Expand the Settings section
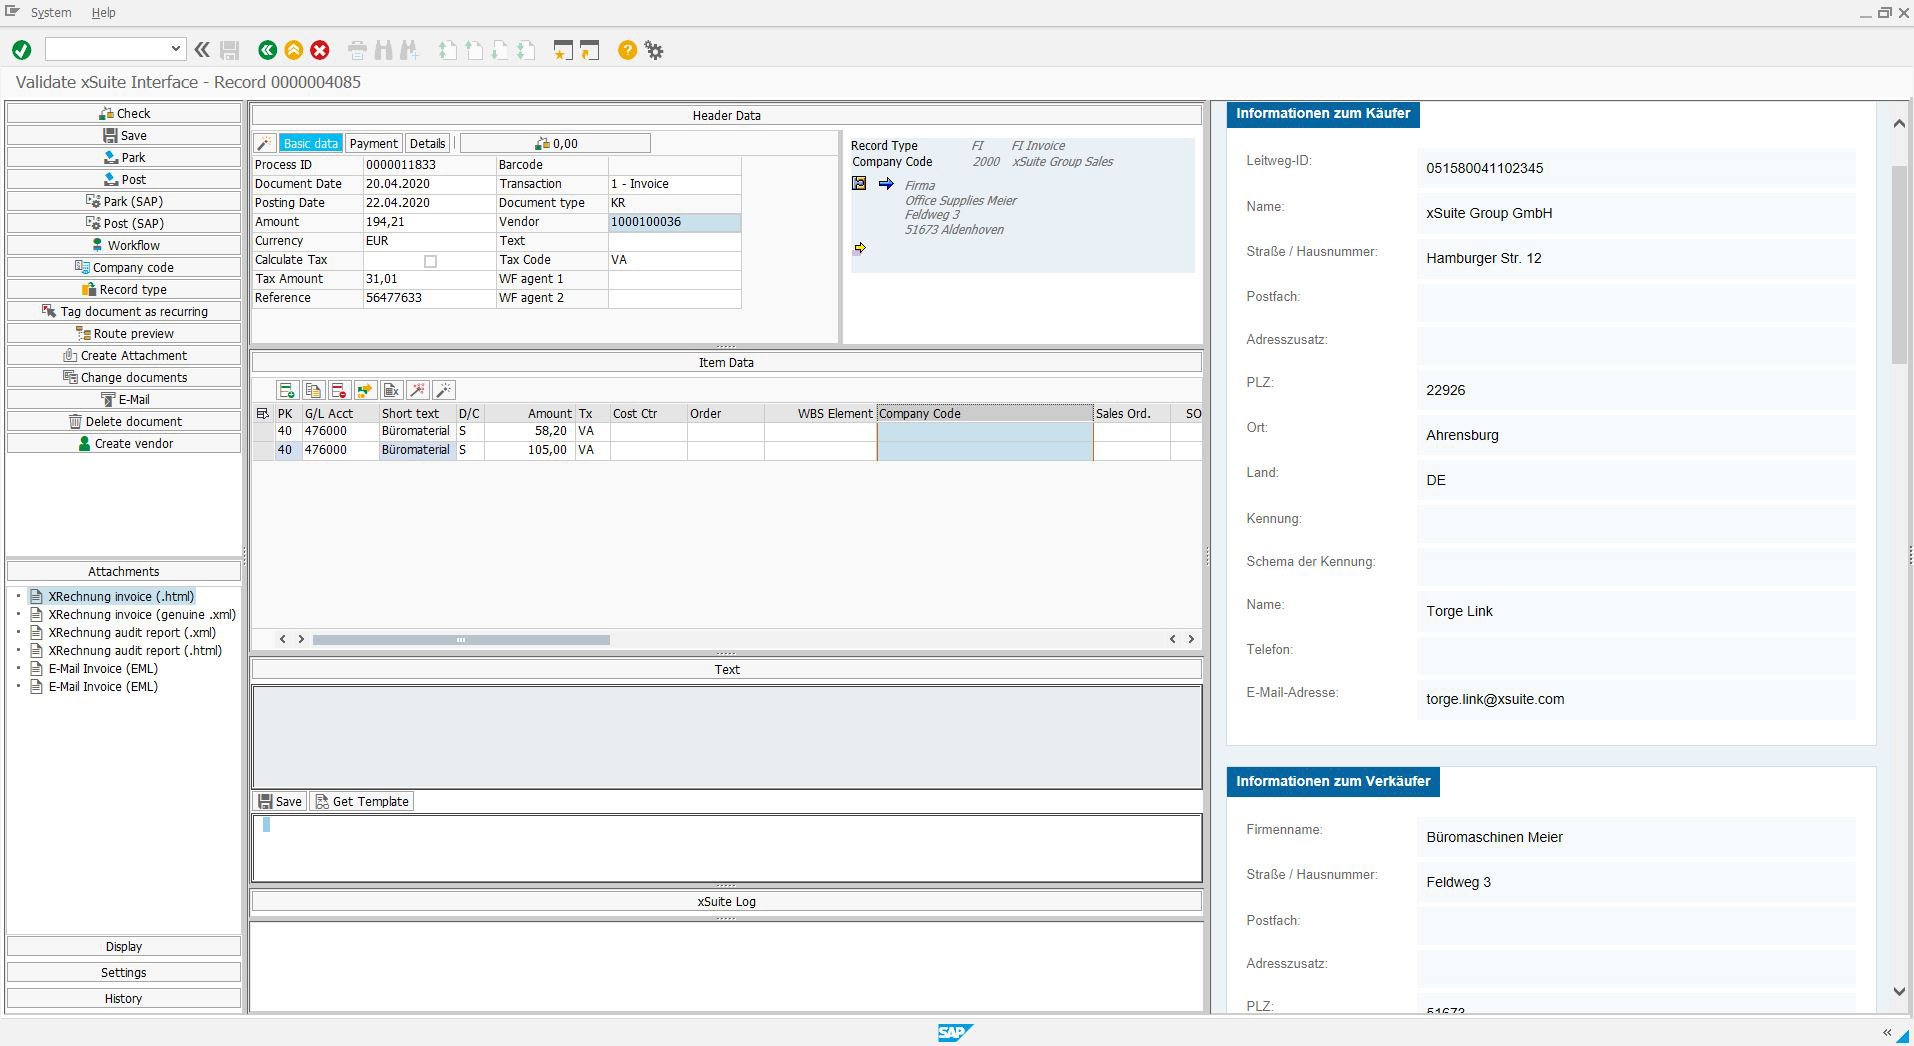 pos(124,972)
